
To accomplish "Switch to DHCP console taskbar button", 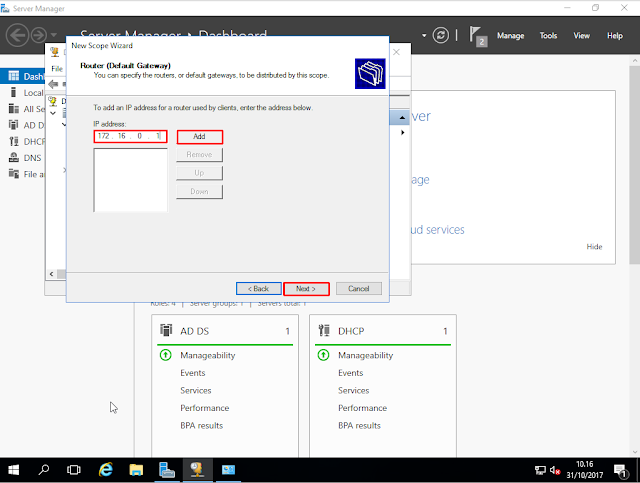I will [x=197, y=470].
